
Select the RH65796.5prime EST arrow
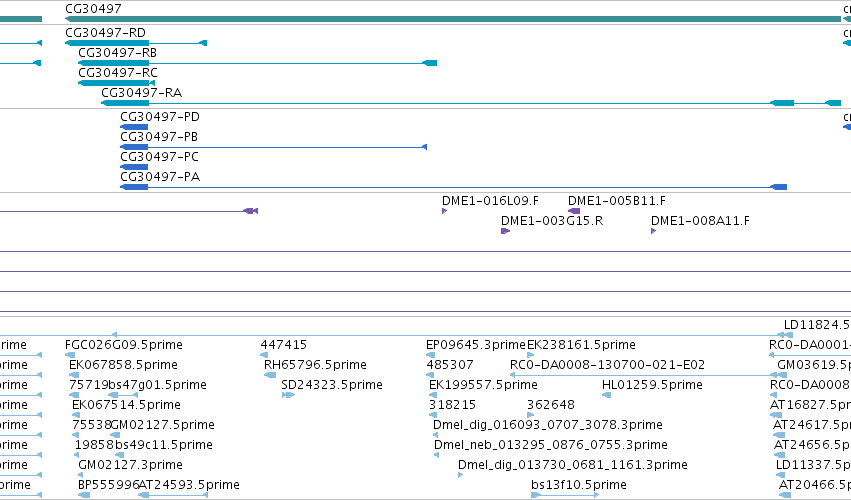coord(270,375)
